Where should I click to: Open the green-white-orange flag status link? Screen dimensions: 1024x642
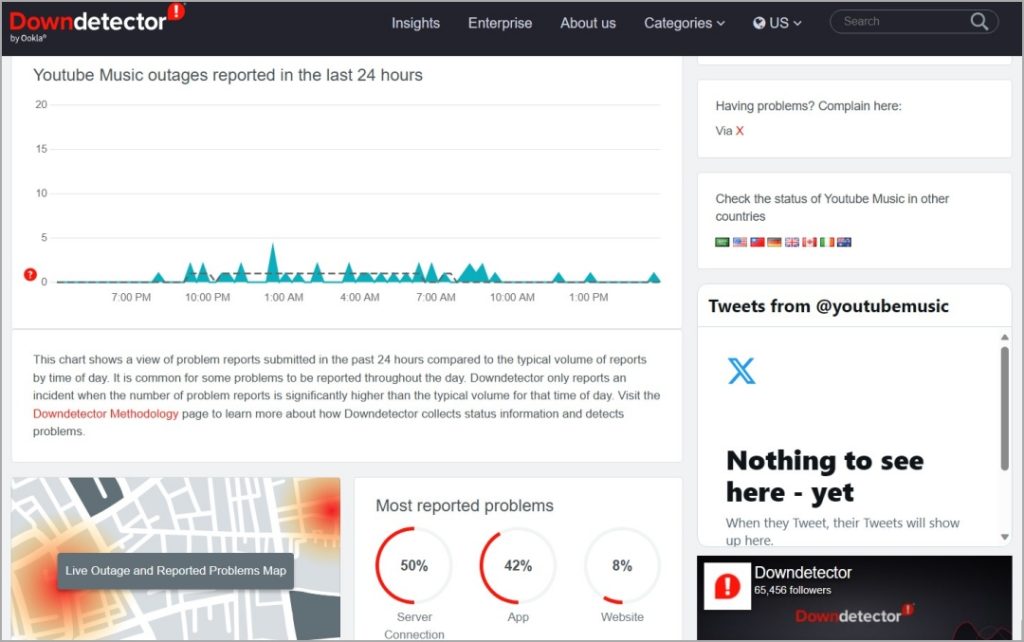827,242
